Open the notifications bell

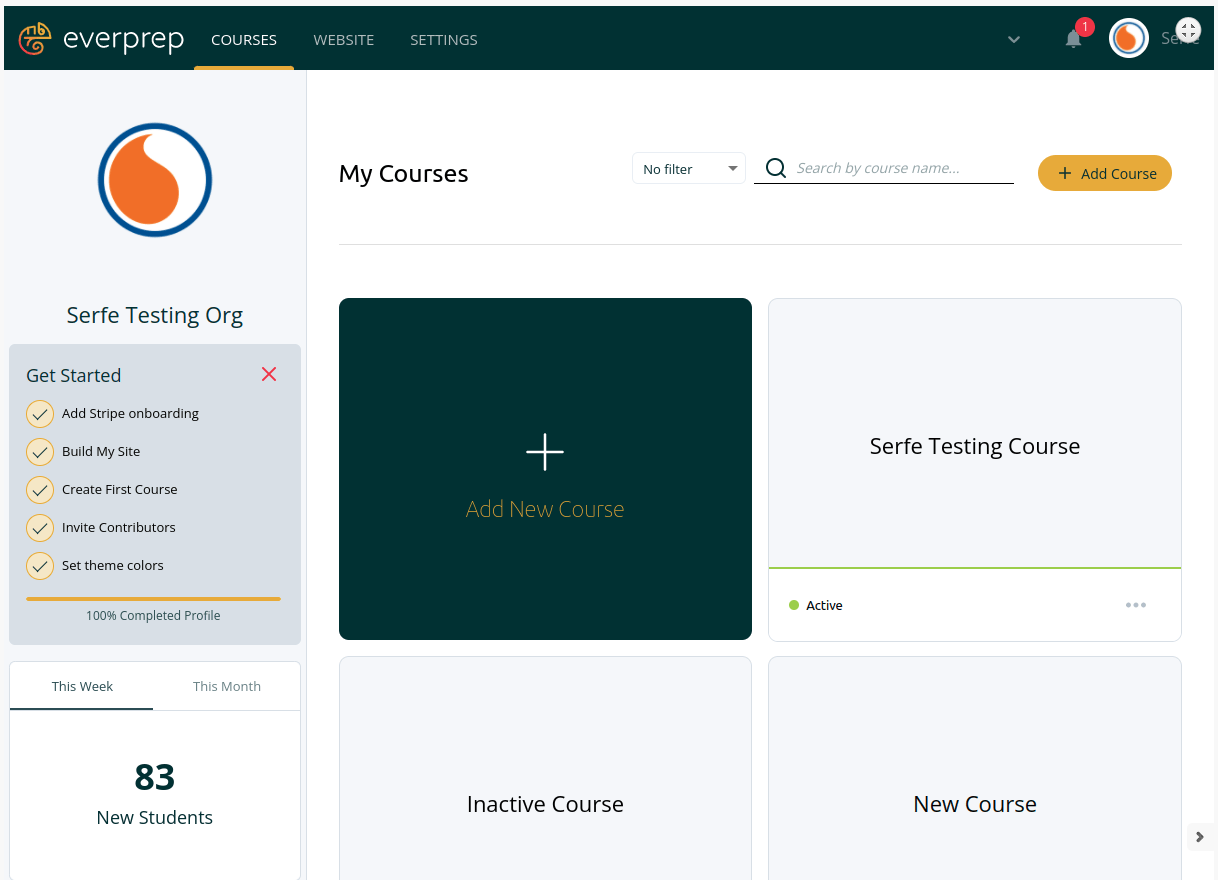click(x=1073, y=39)
